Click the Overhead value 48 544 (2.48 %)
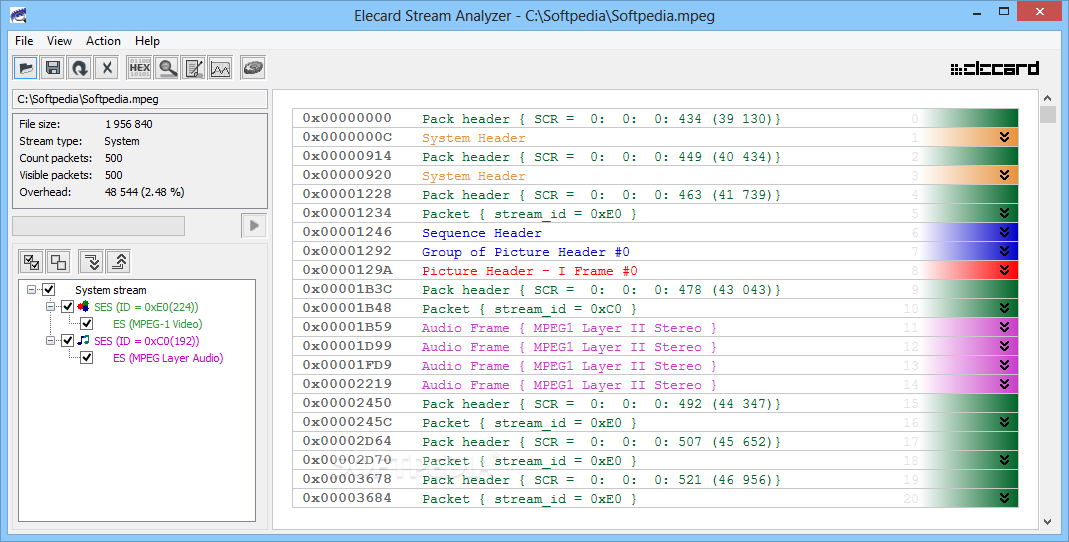Viewport: 1069px width, 542px height. [x=145, y=192]
